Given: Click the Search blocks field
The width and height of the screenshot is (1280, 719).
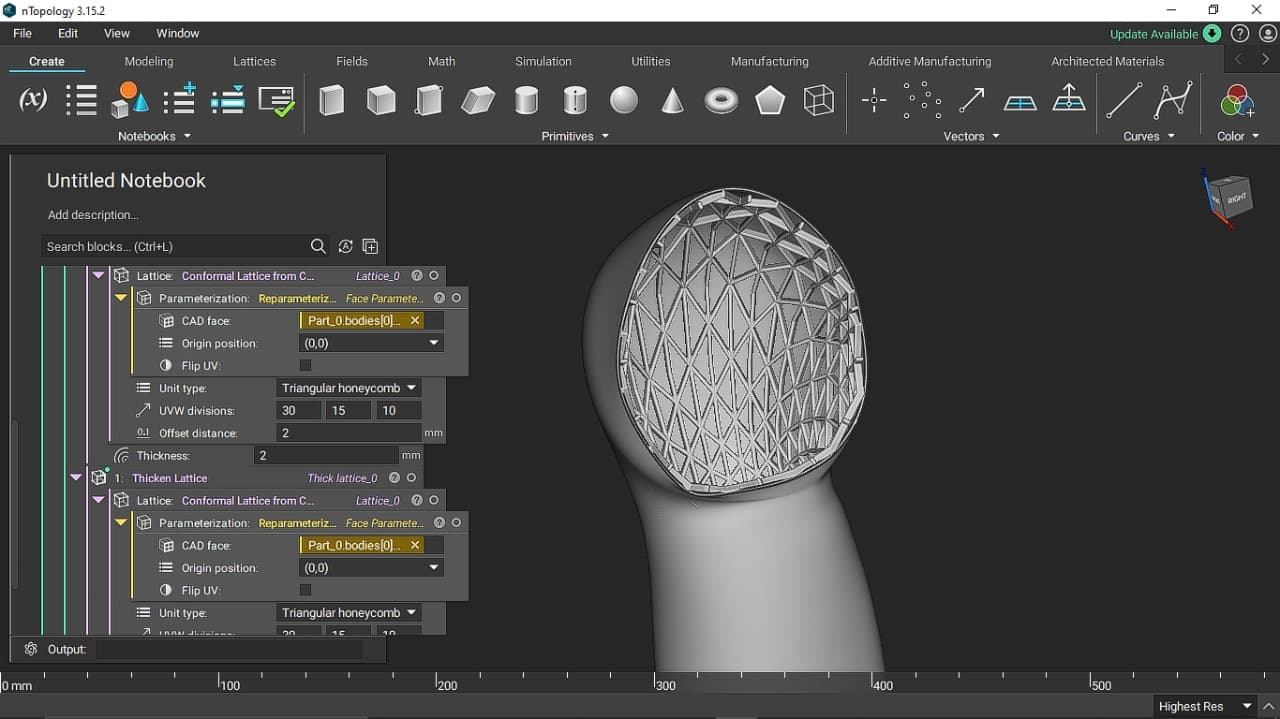Looking at the screenshot, I should coord(175,246).
